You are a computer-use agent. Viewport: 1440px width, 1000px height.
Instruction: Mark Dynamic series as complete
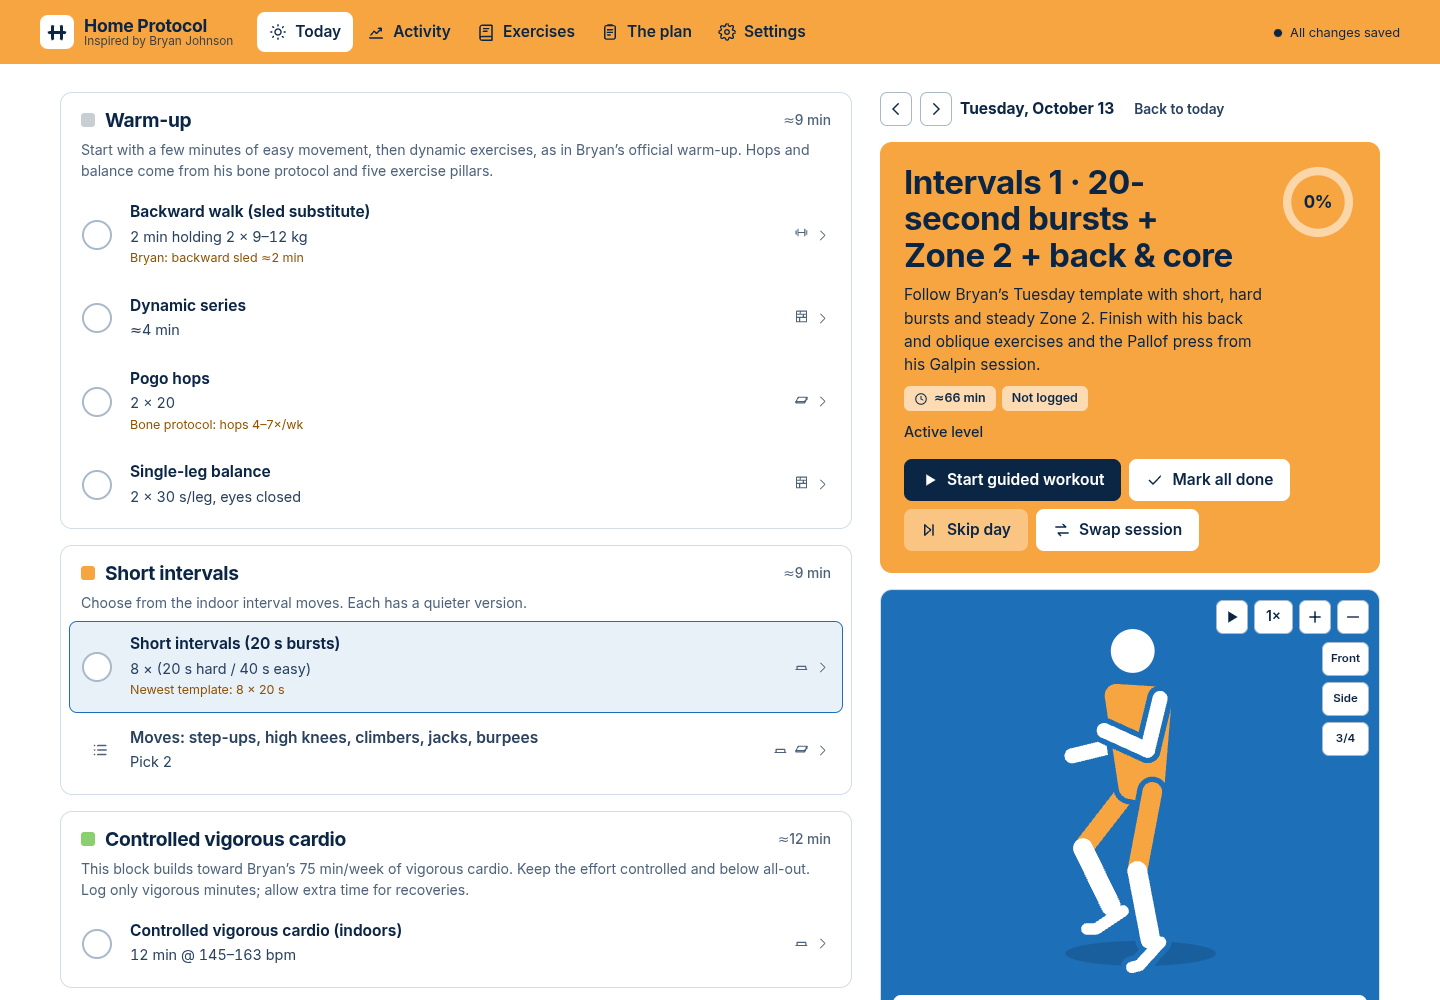[x=97, y=318]
